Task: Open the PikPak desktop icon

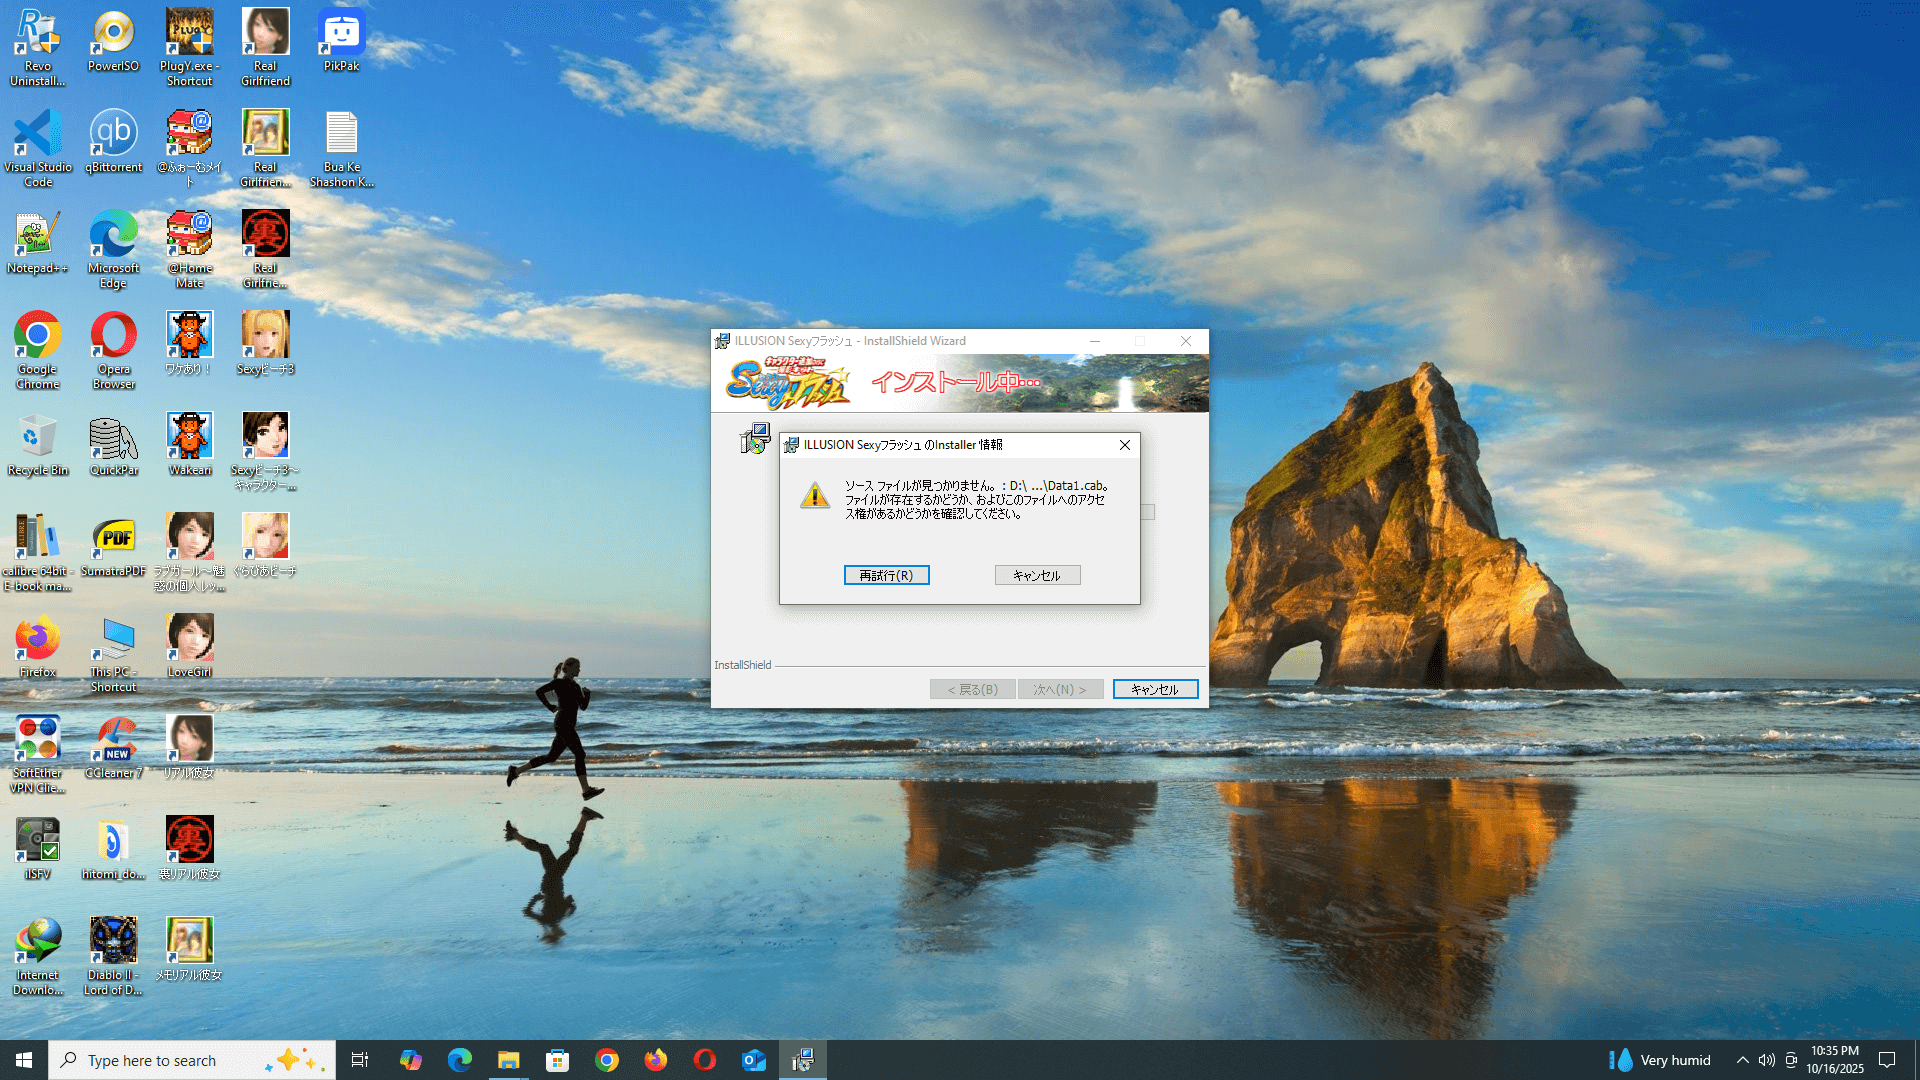Action: tap(341, 33)
